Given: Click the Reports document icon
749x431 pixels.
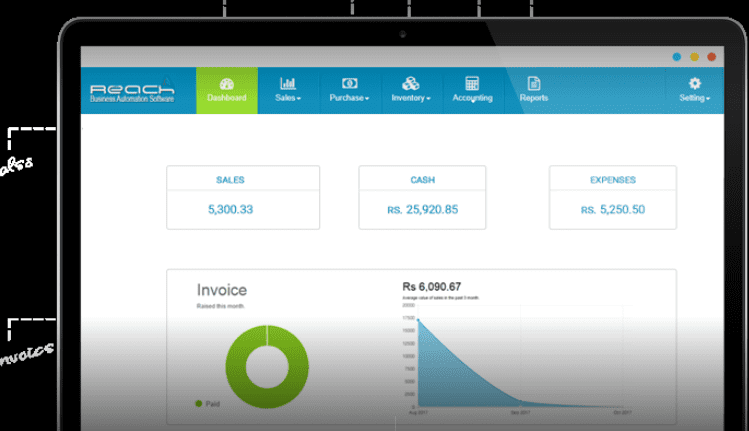Looking at the screenshot, I should coord(534,84).
